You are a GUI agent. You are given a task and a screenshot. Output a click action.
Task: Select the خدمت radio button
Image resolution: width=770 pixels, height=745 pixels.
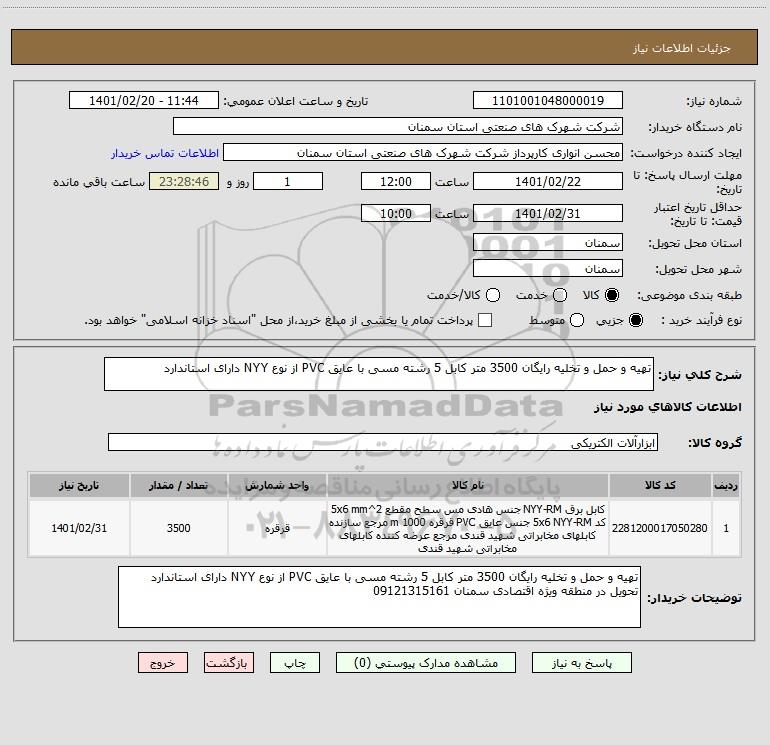(x=560, y=295)
